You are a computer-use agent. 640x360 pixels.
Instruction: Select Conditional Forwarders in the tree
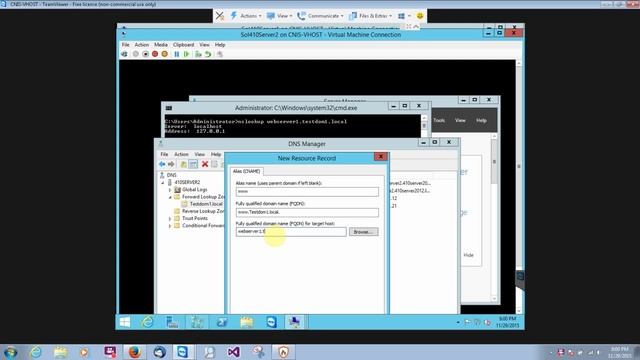(x=203, y=225)
